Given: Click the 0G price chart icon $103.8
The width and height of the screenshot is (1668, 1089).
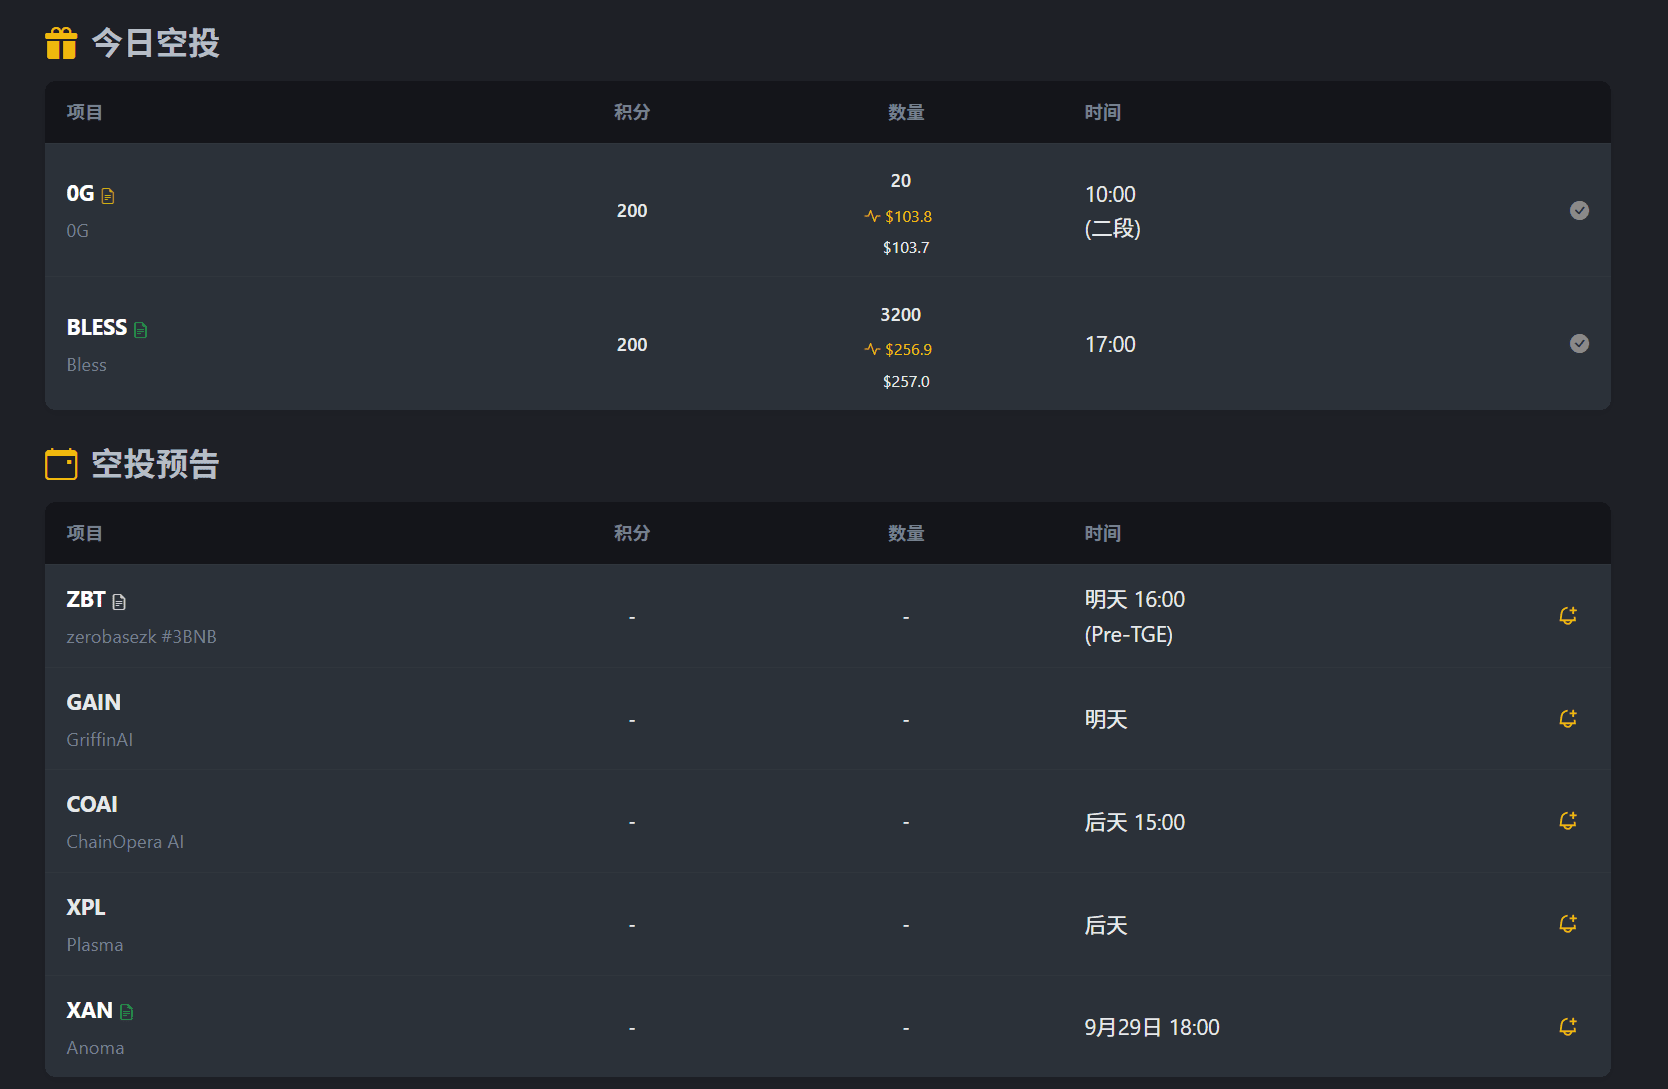Looking at the screenshot, I should tap(872, 216).
